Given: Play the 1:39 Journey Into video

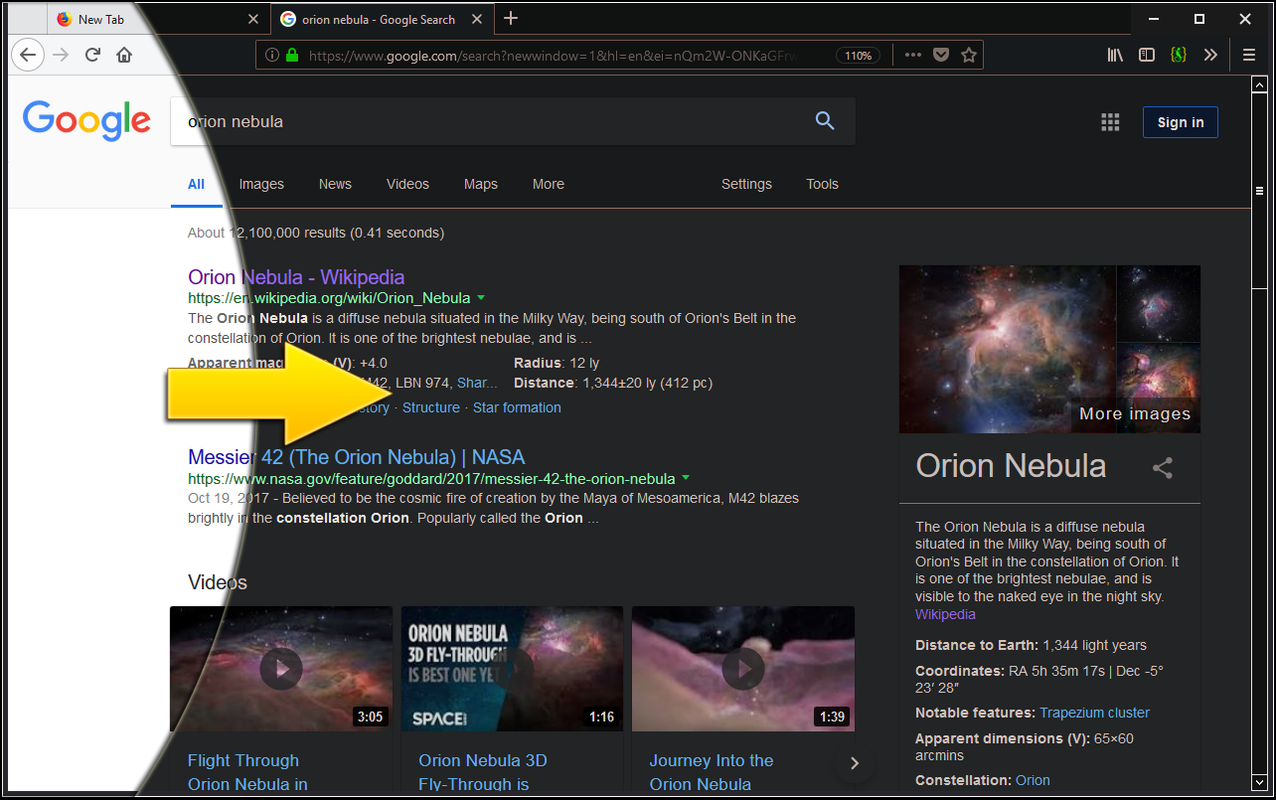Looking at the screenshot, I should click(743, 668).
